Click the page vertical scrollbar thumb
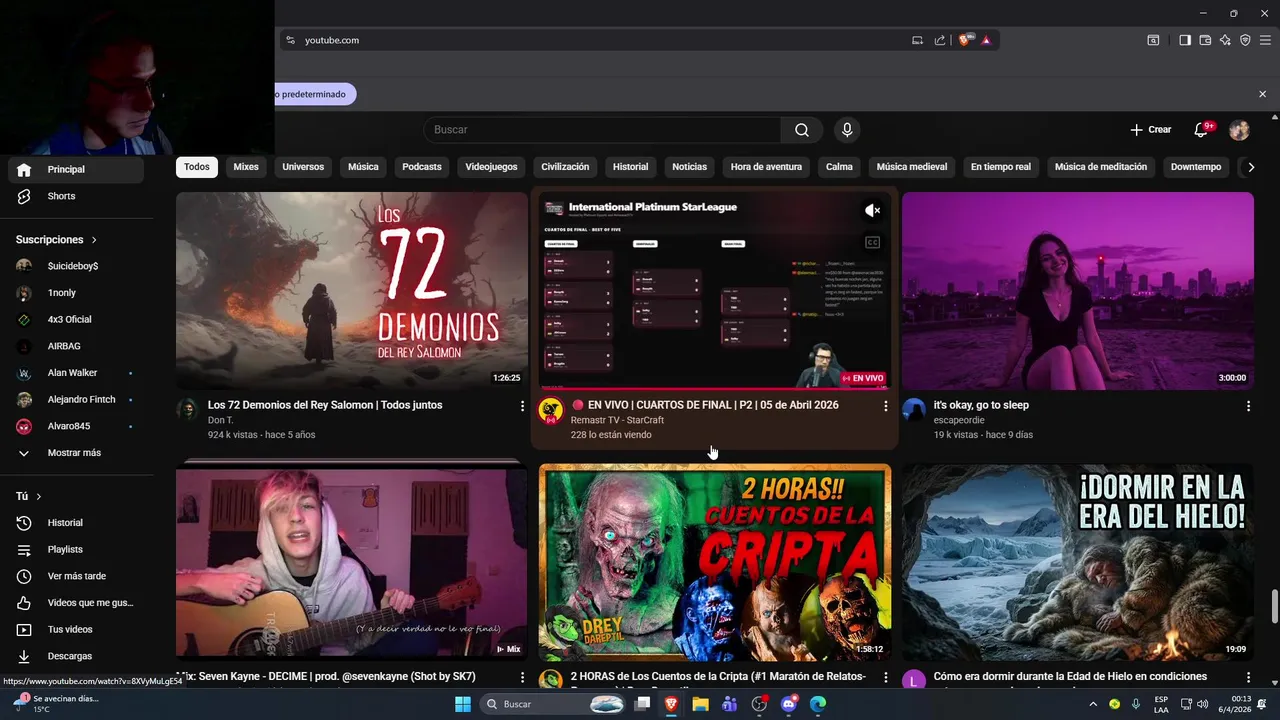The image size is (1280, 720). coord(1274,606)
